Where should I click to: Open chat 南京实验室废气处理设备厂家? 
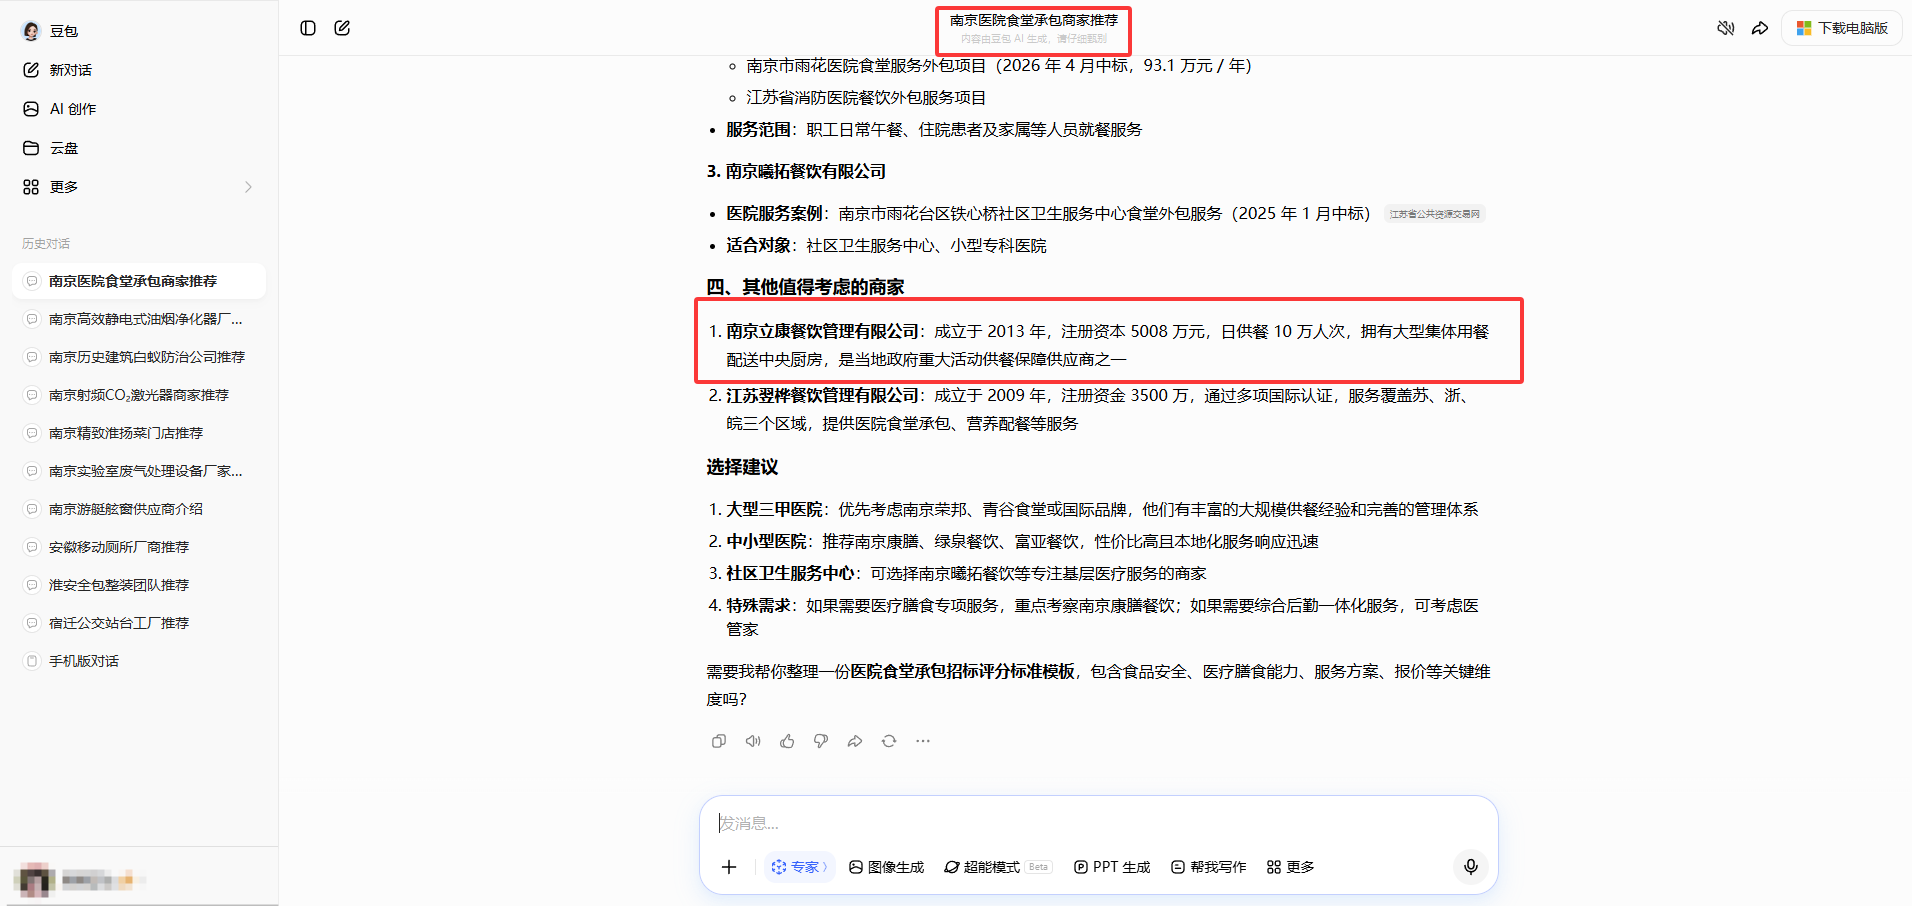[x=139, y=471]
